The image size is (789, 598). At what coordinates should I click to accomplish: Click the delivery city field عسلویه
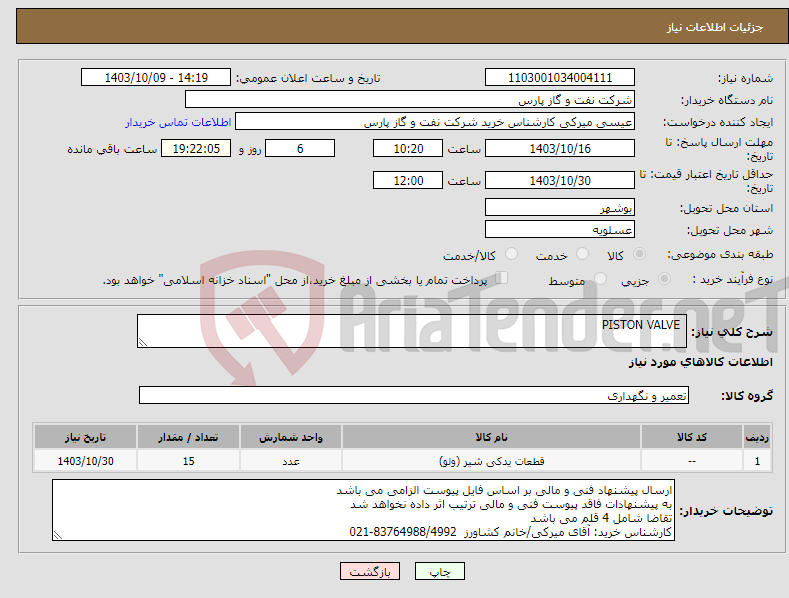pos(560,230)
